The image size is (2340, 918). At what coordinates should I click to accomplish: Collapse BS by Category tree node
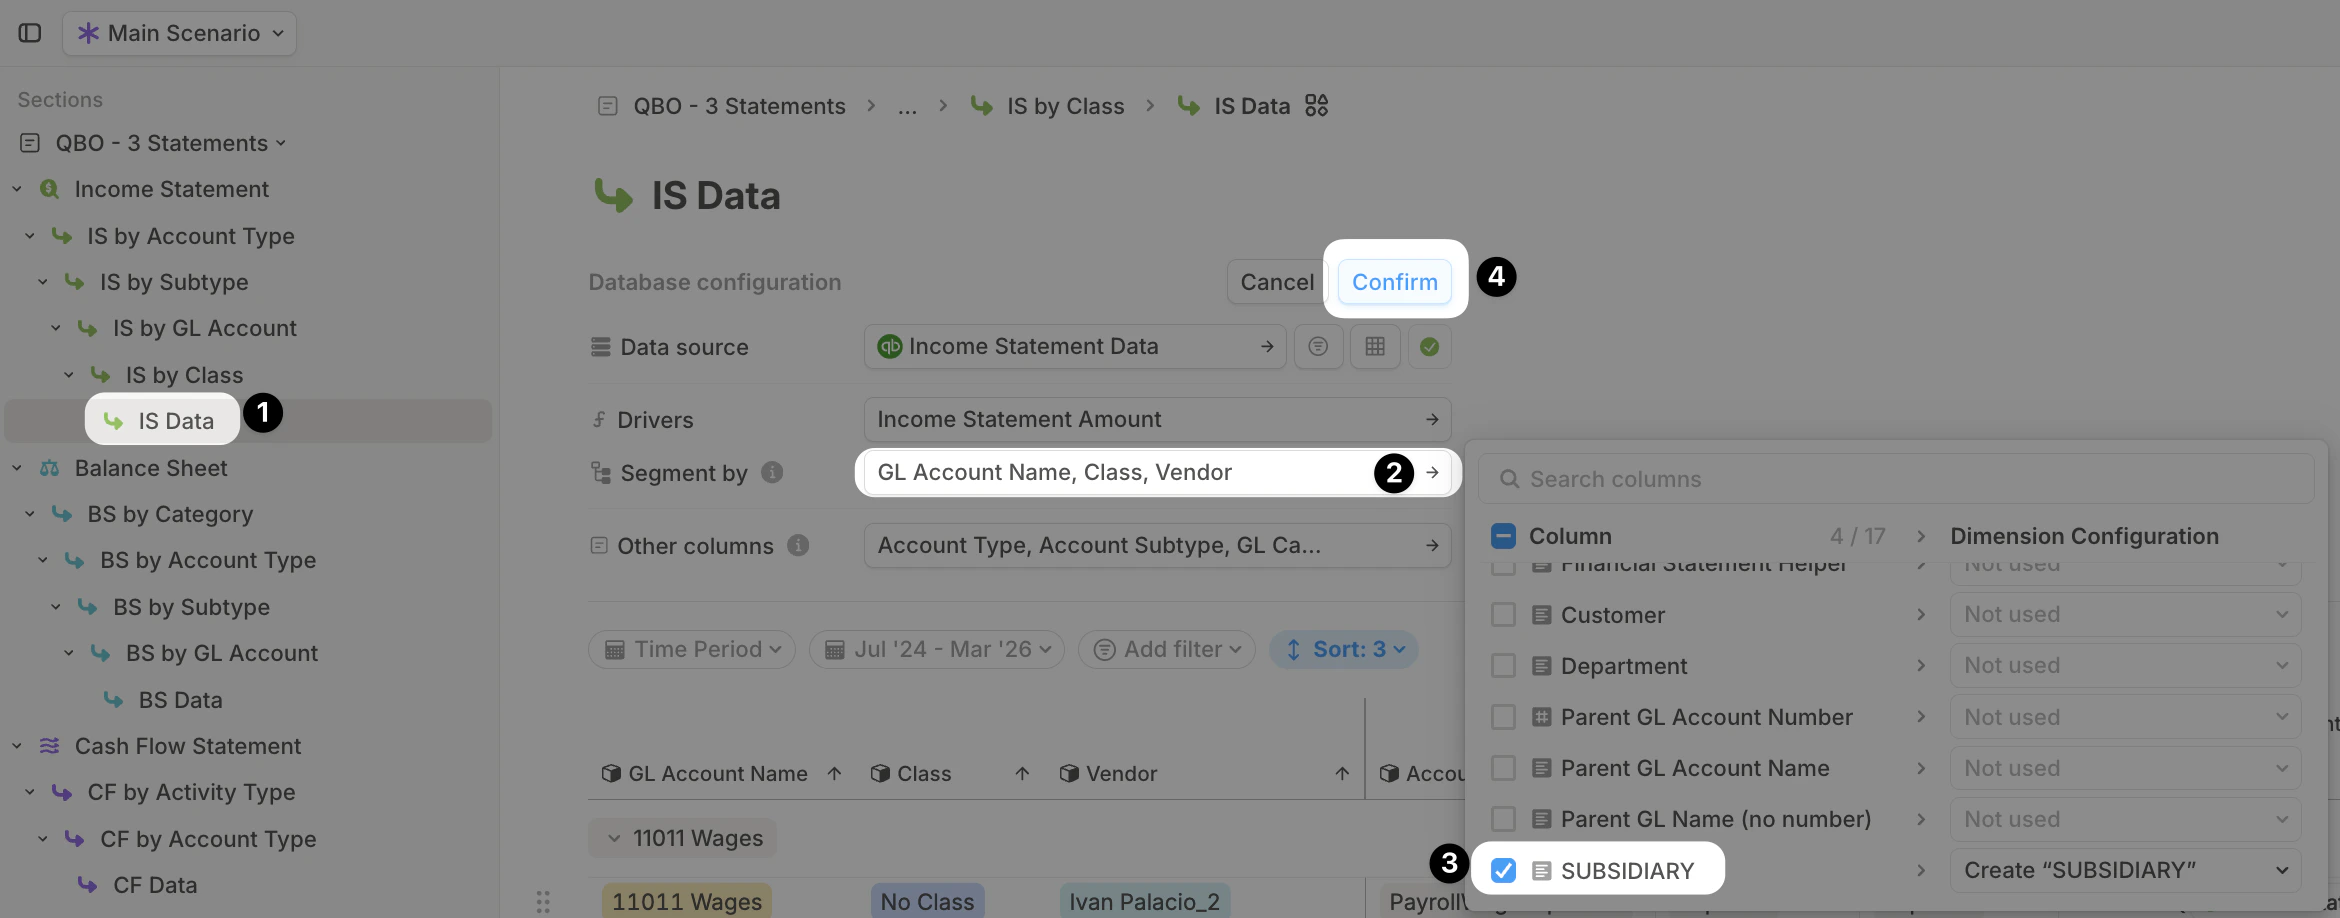point(30,514)
